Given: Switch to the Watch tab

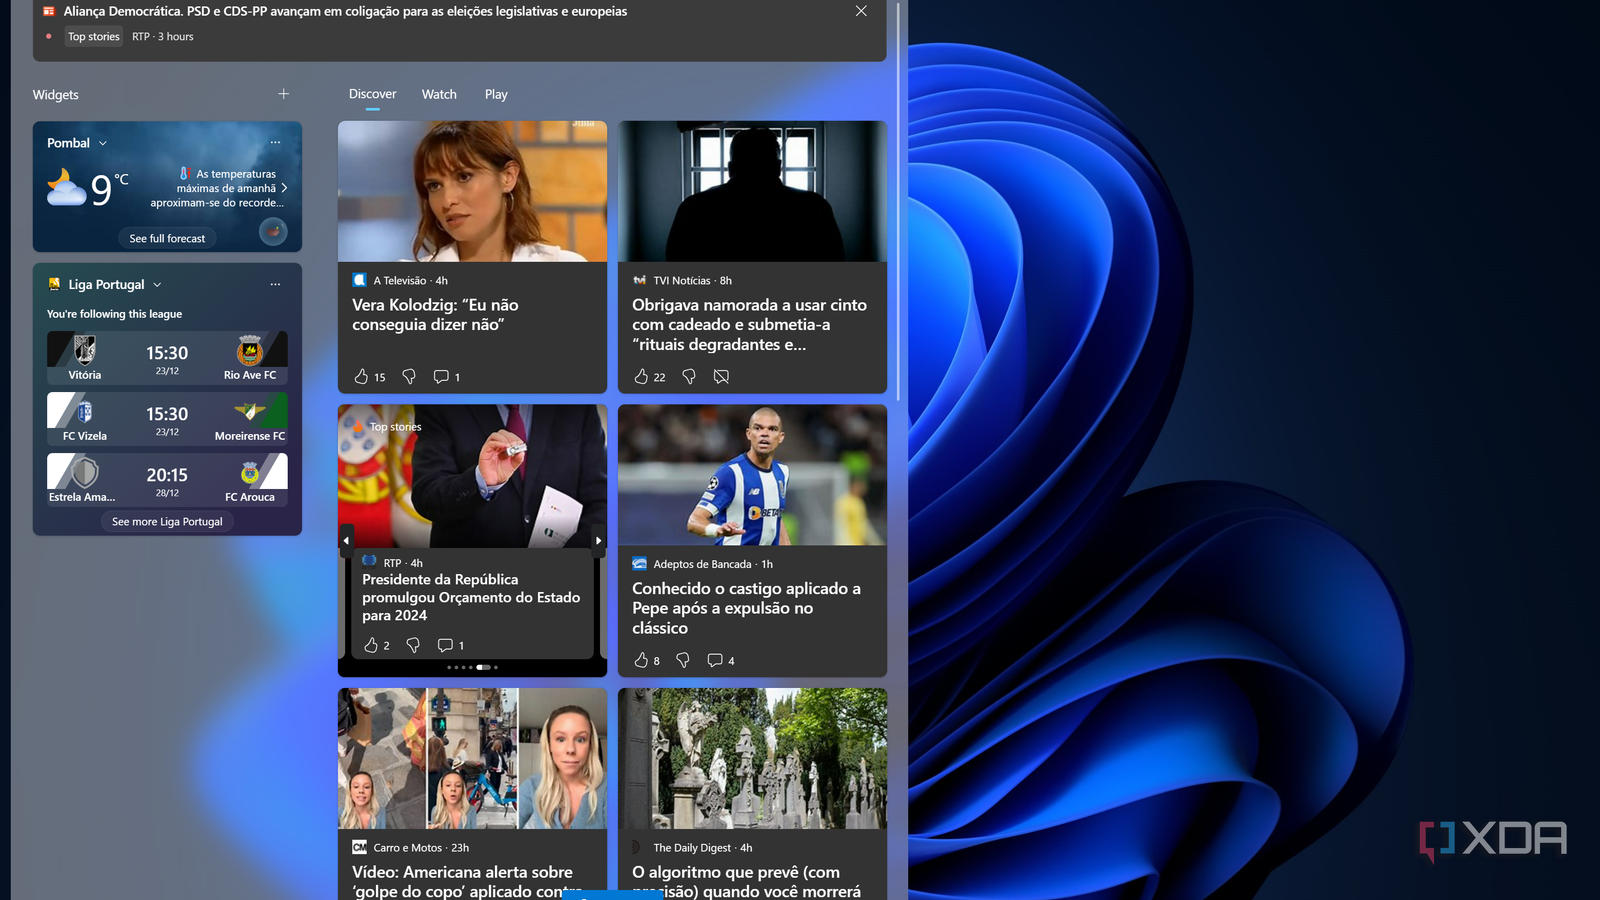Looking at the screenshot, I should tap(439, 94).
